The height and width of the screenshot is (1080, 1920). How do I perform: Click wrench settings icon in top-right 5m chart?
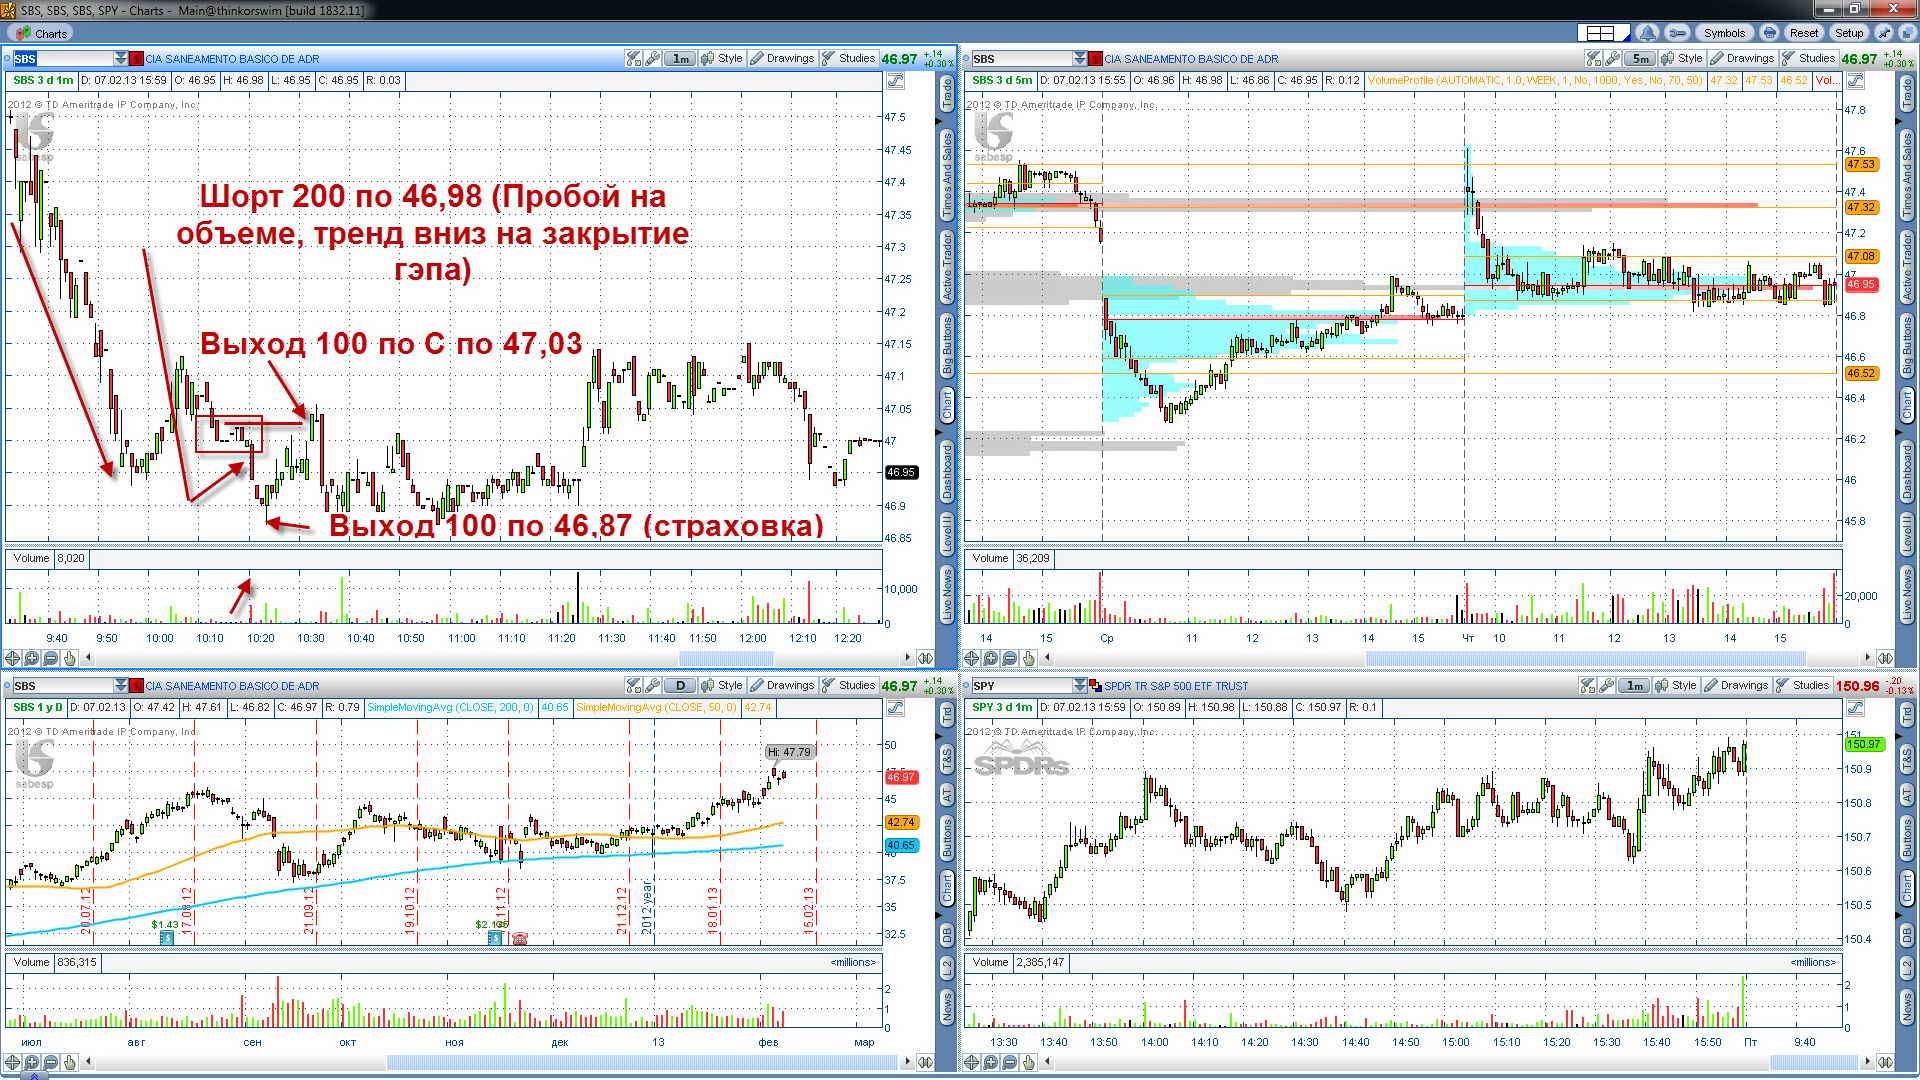coord(1613,59)
